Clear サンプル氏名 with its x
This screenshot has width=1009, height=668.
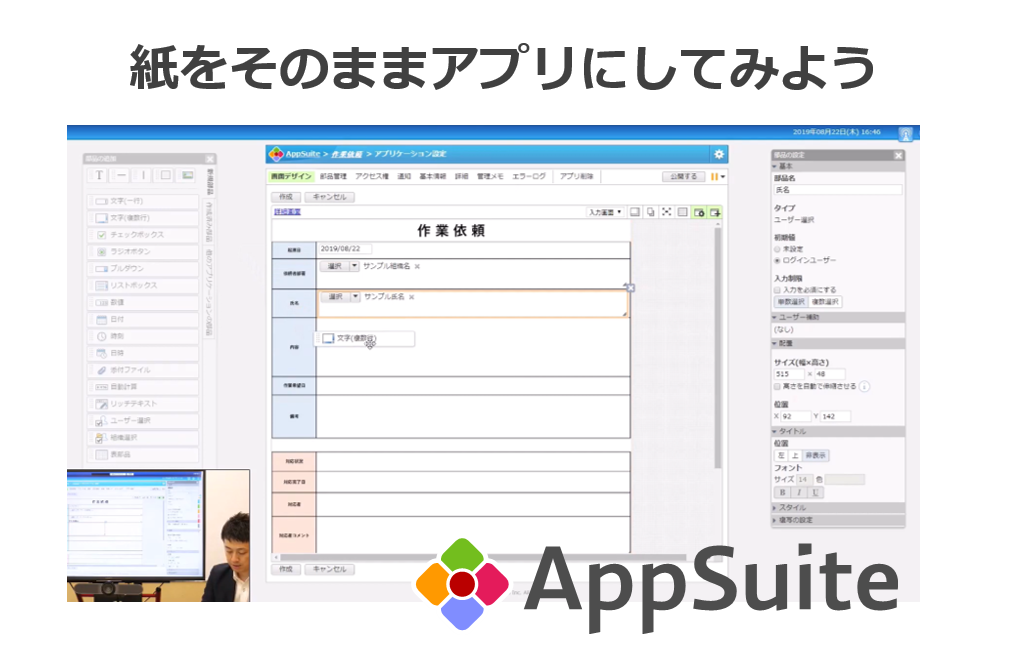click(412, 297)
